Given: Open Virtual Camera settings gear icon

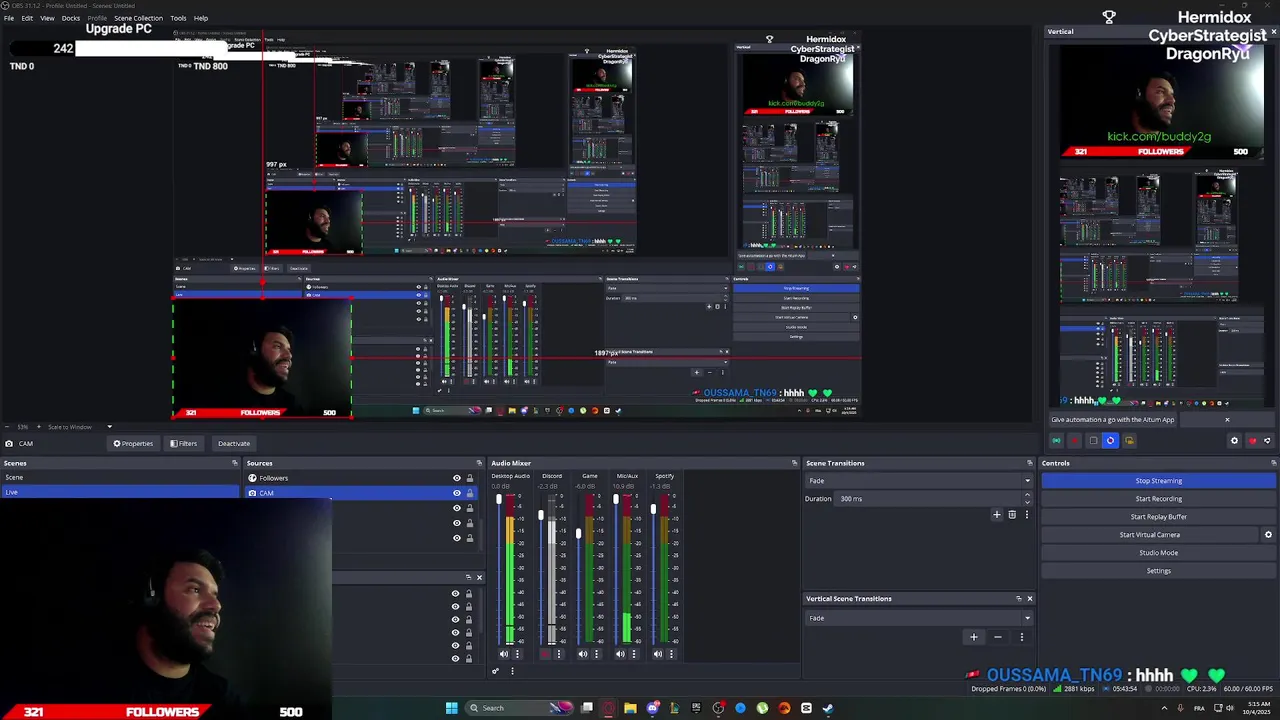Looking at the screenshot, I should pyautogui.click(x=1268, y=535).
